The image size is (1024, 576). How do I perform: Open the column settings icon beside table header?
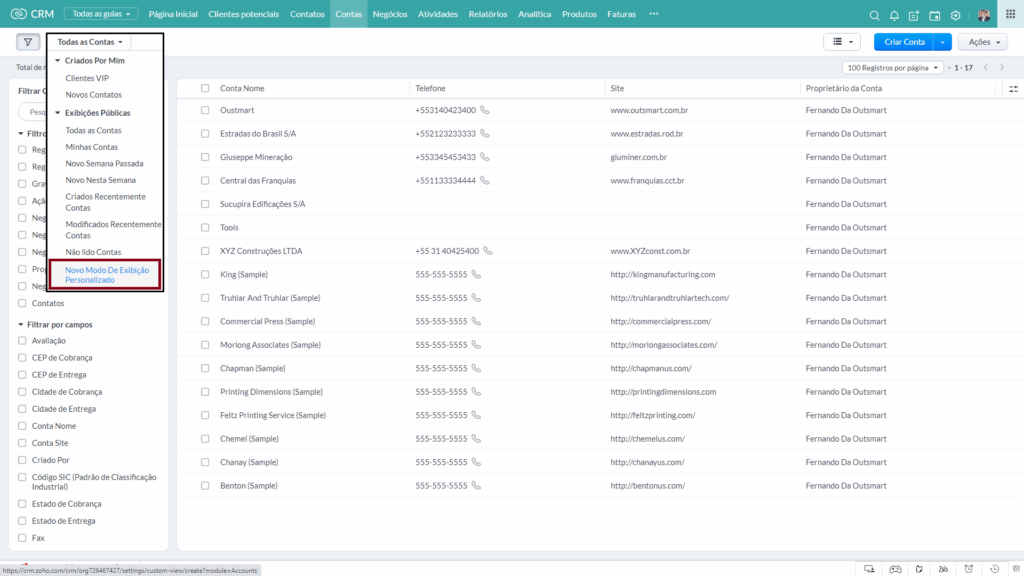1013,89
